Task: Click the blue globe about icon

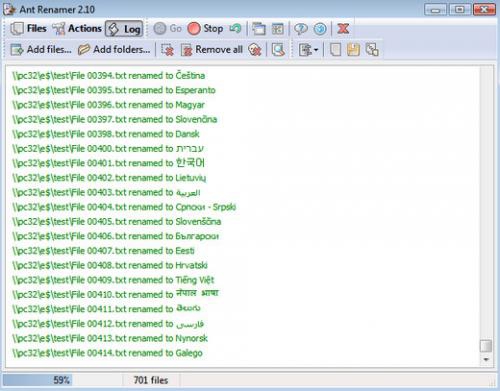Action: pyautogui.click(x=320, y=29)
